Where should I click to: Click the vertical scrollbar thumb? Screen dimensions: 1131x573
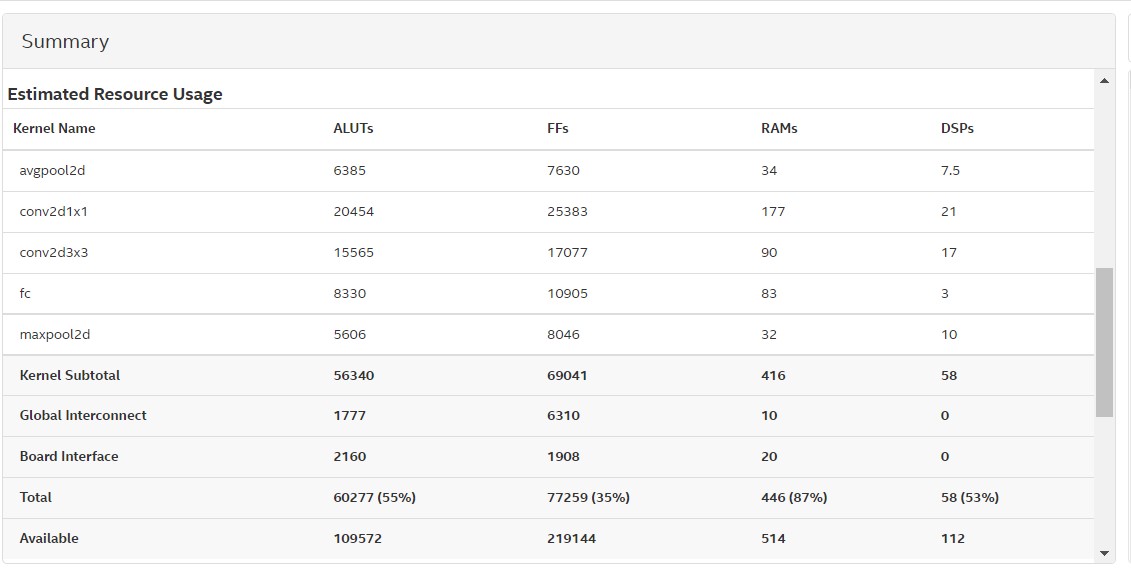[x=1104, y=341]
